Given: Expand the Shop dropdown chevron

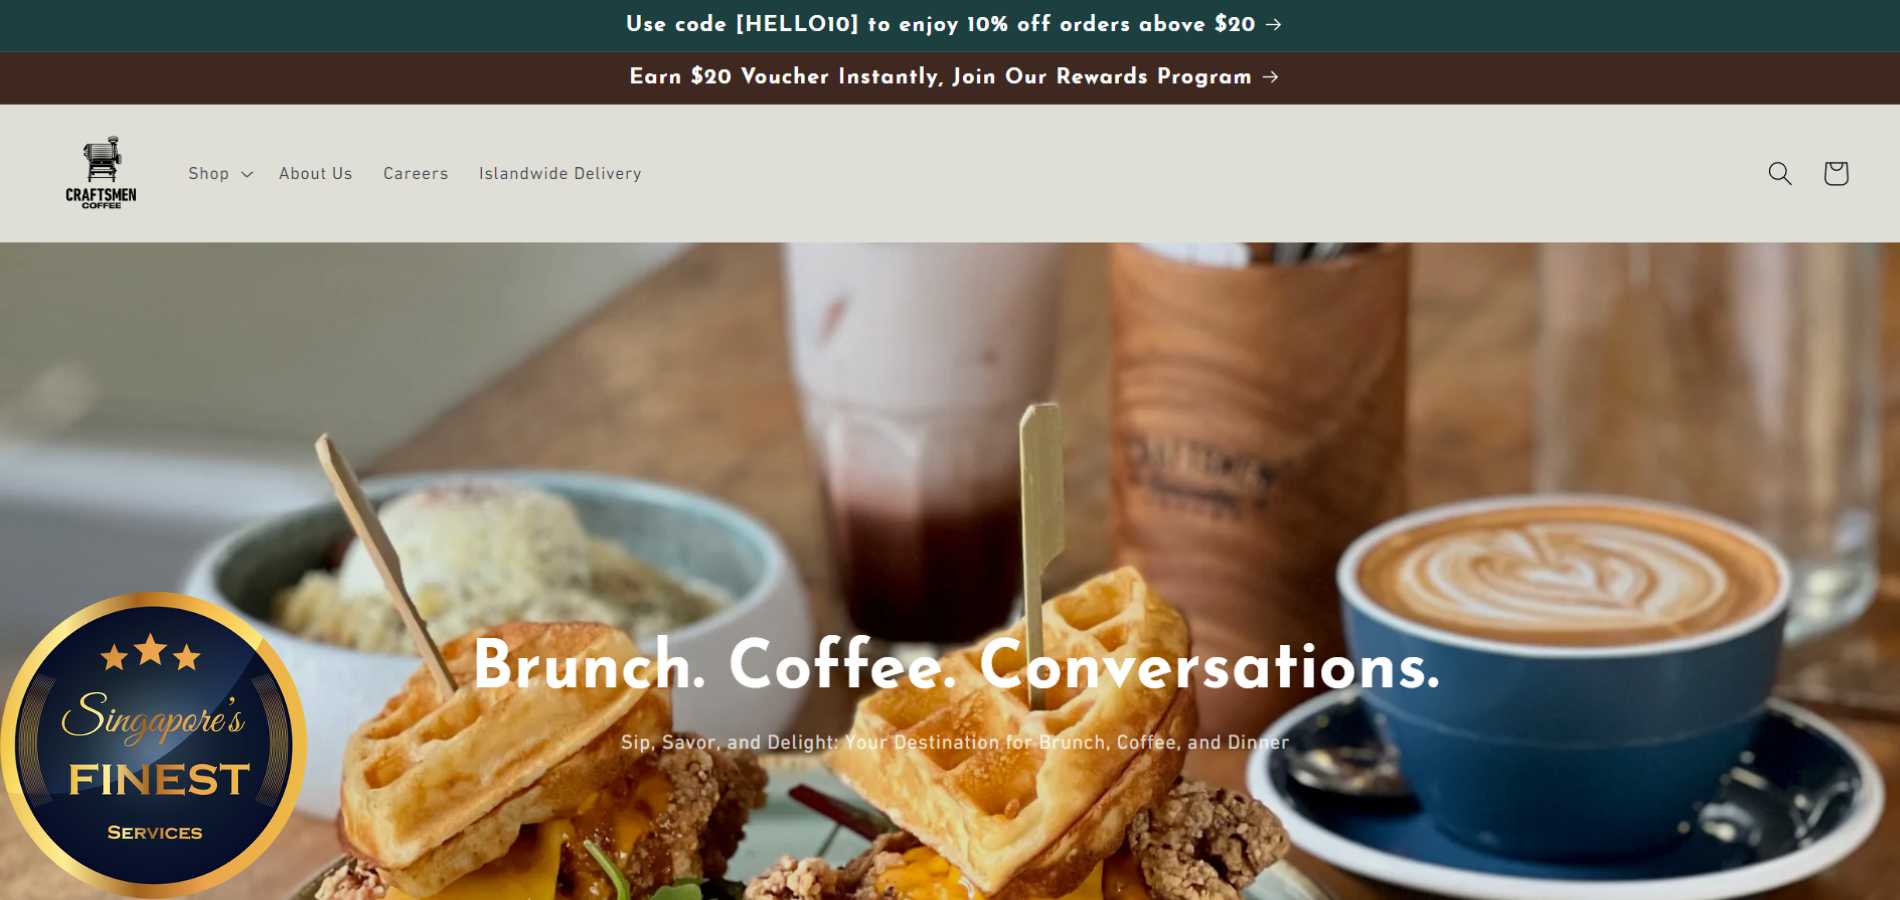Looking at the screenshot, I should [x=247, y=174].
